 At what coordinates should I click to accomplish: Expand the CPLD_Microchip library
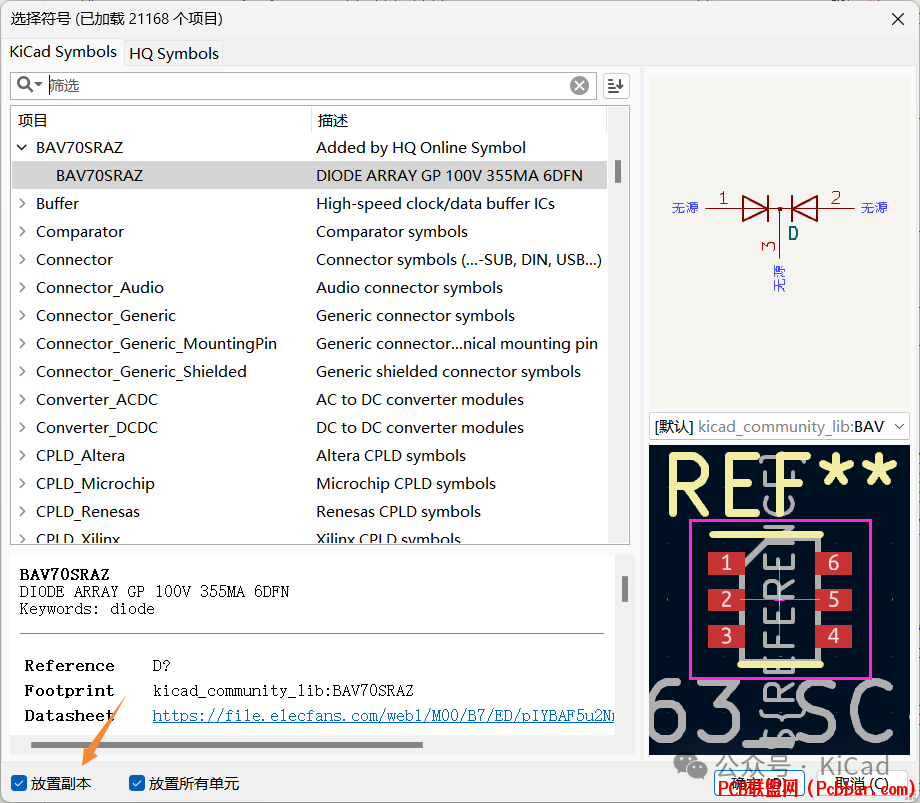(x=22, y=484)
